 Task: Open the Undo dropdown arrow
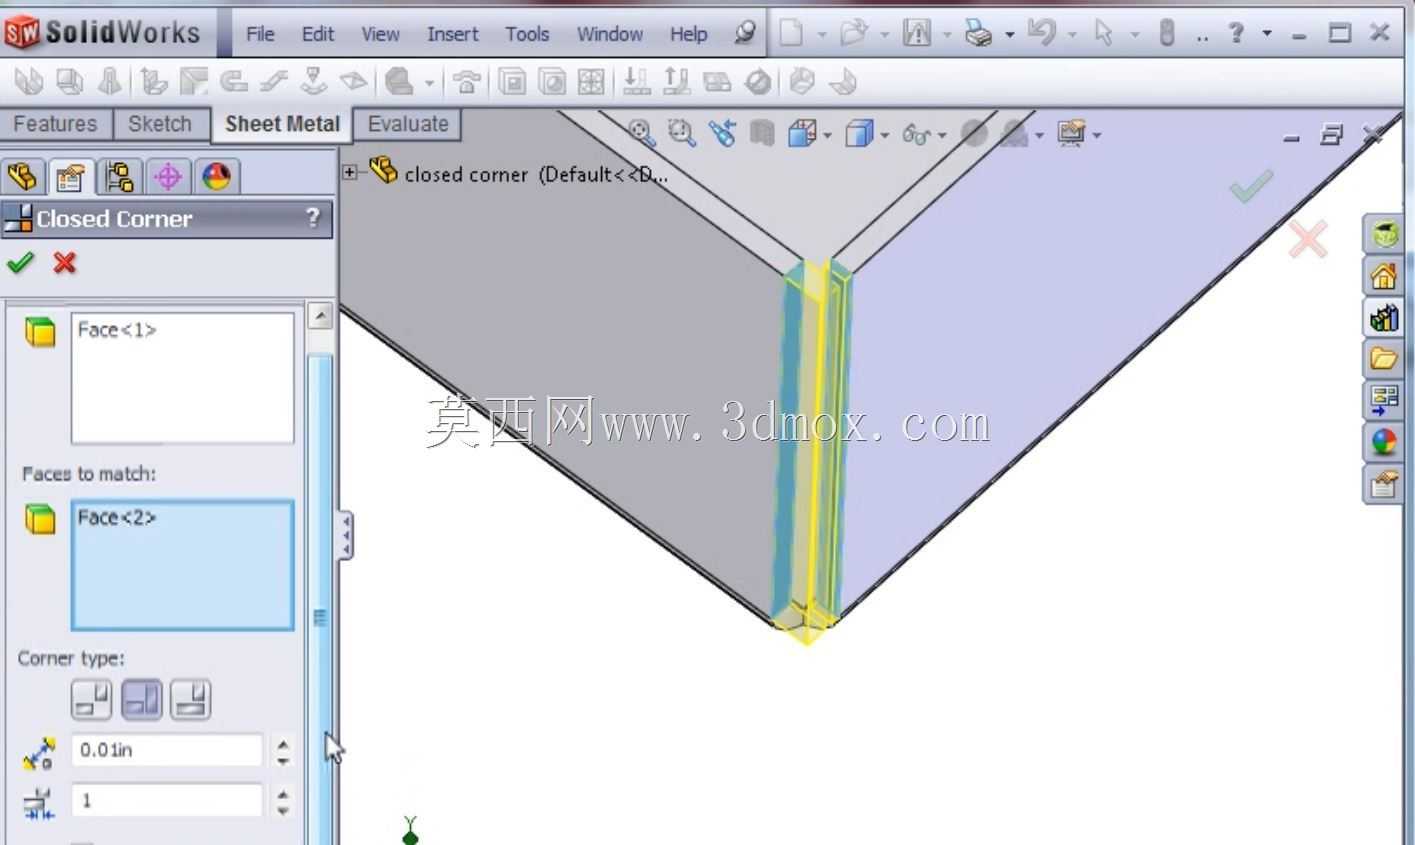tap(1072, 34)
